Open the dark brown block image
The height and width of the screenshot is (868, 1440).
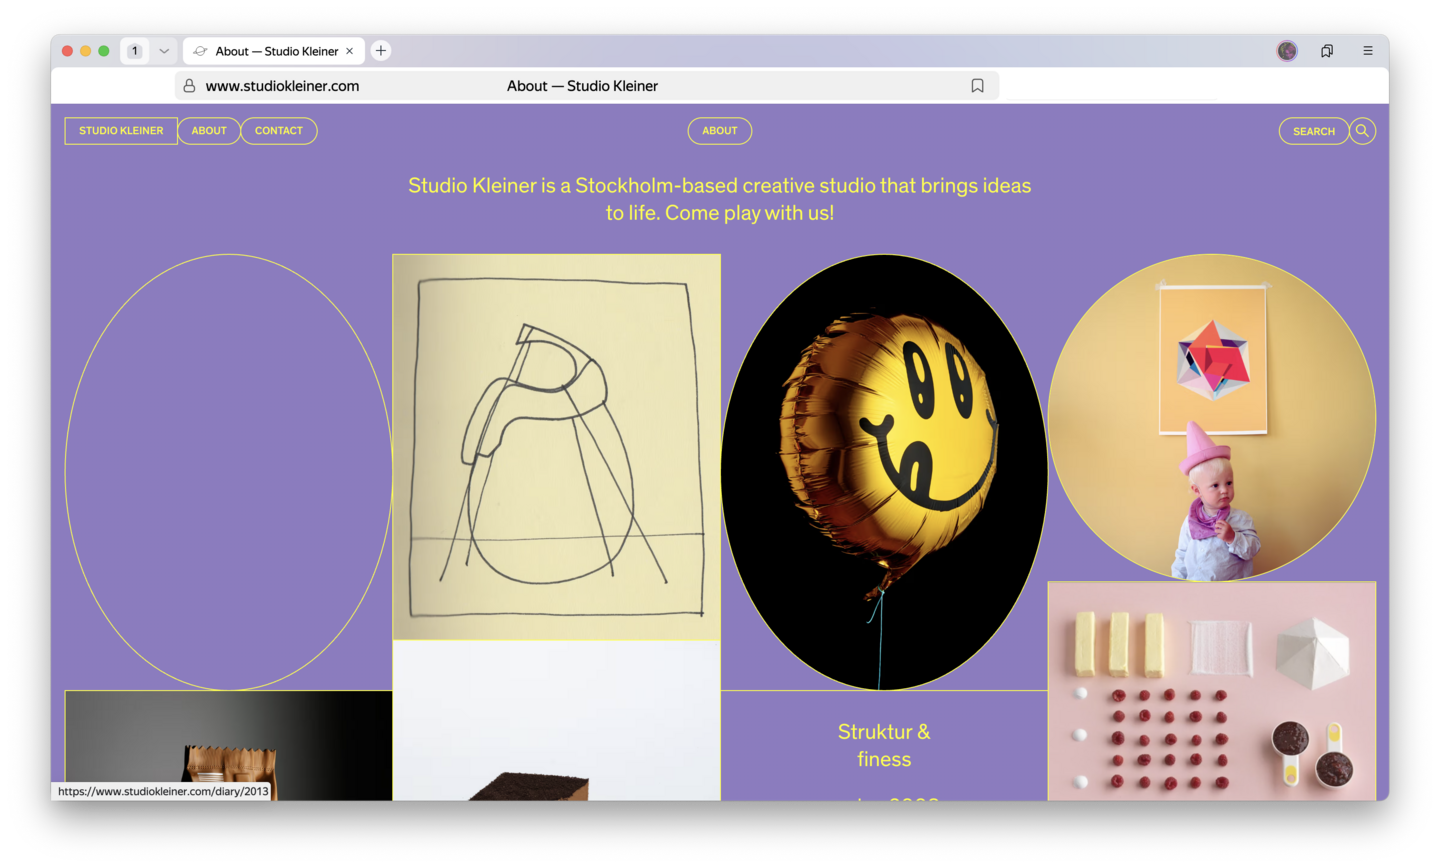pyautogui.click(x=557, y=720)
